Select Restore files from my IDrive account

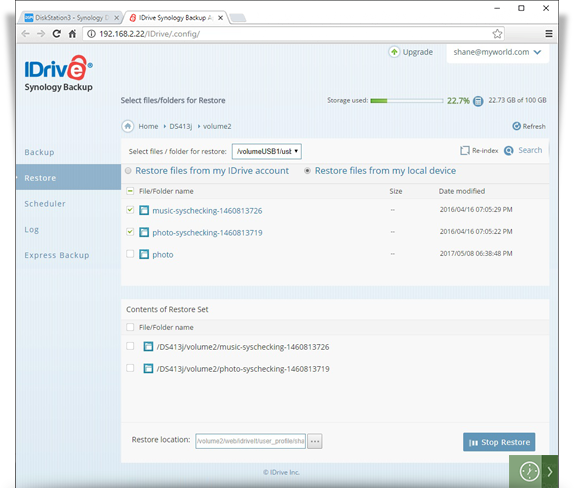(128, 171)
